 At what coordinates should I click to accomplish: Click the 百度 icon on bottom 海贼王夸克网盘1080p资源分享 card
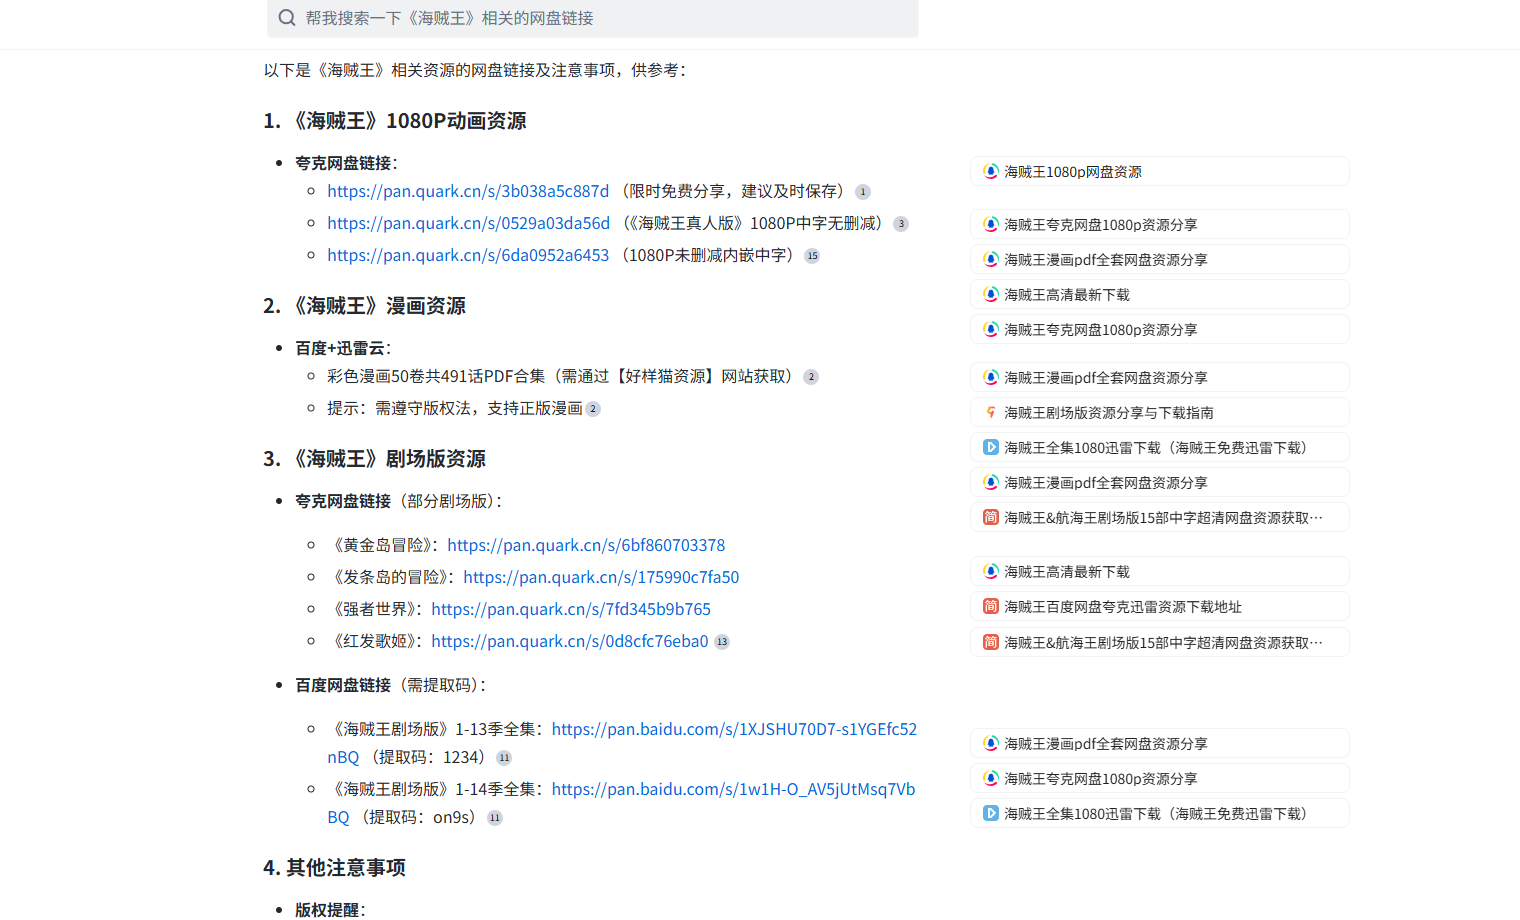pos(990,778)
